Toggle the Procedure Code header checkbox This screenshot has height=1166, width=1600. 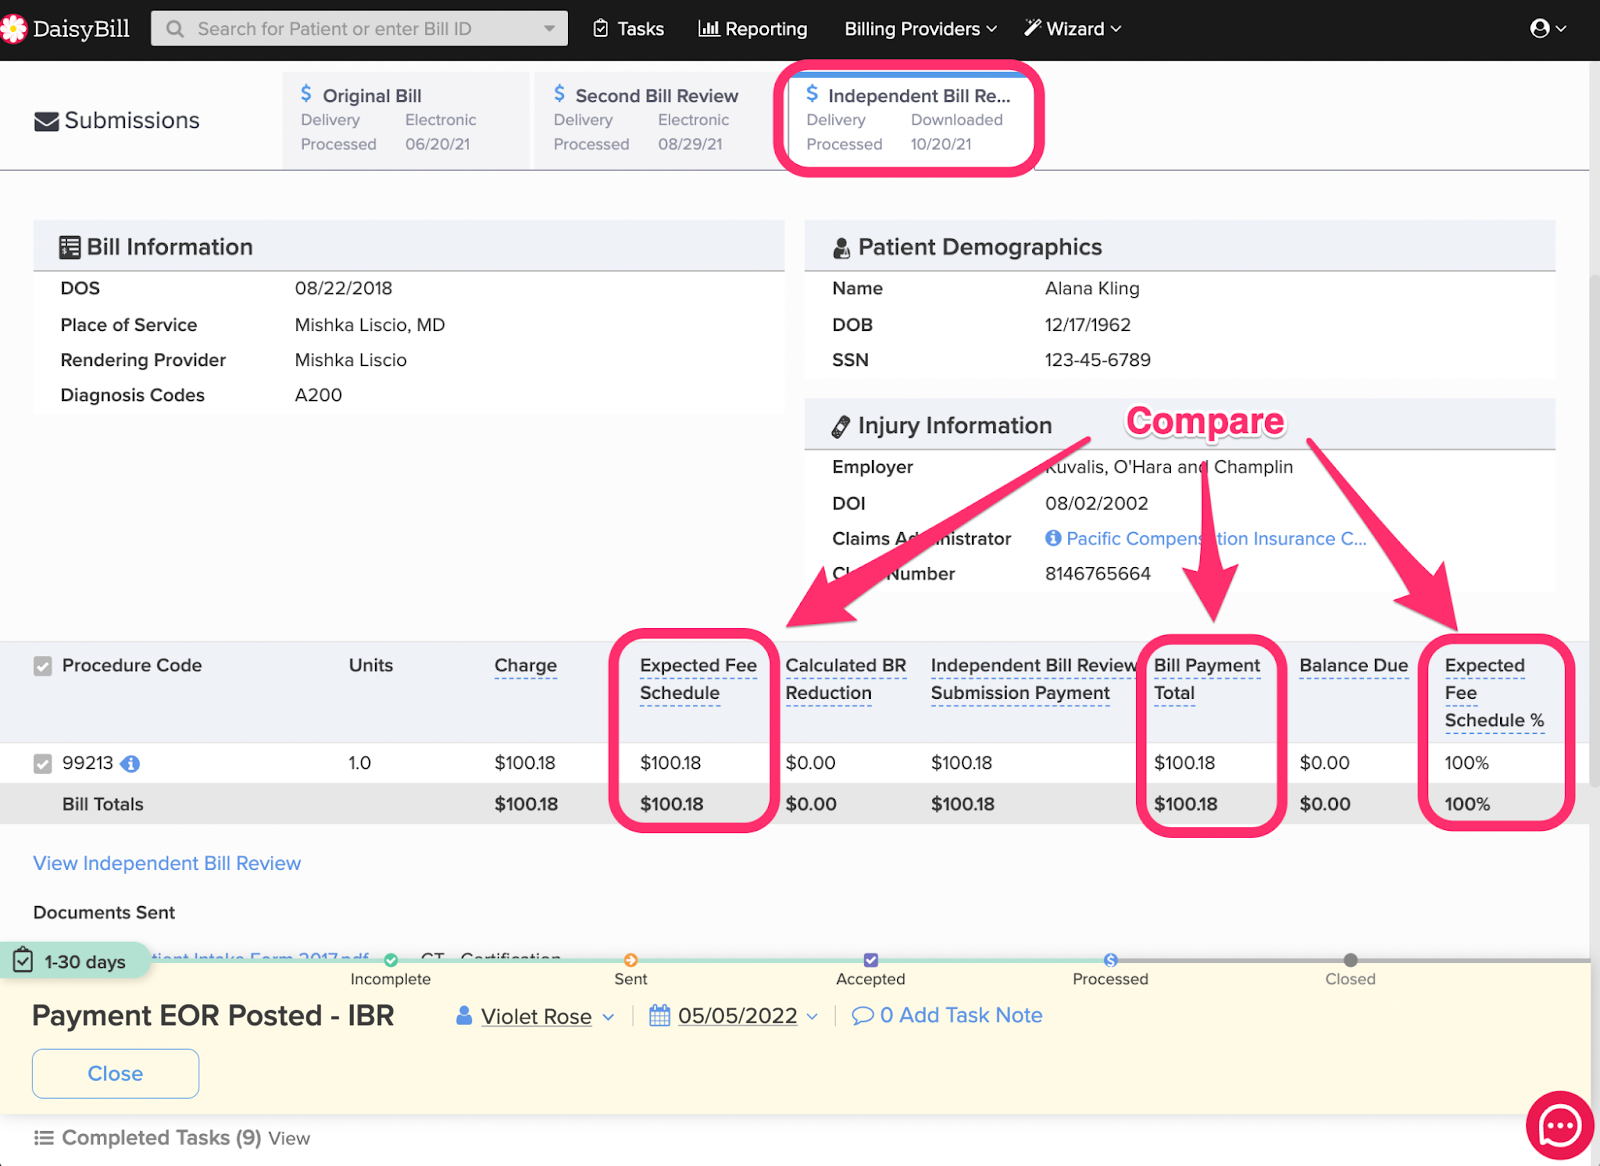pos(42,665)
